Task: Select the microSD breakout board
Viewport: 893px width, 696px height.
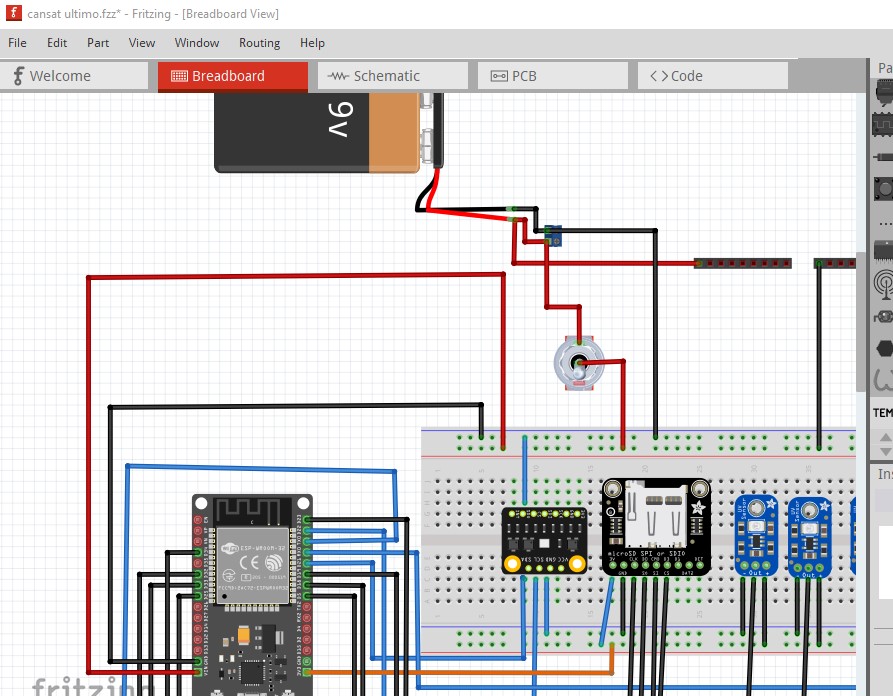Action: coord(656,527)
